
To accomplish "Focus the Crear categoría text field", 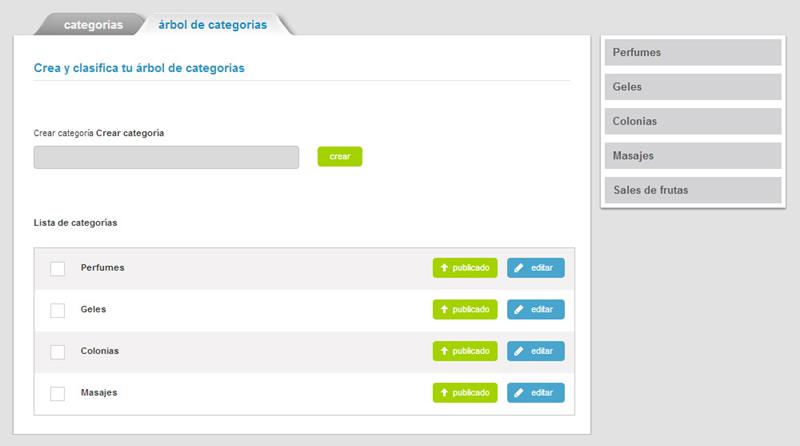I will click(x=166, y=157).
